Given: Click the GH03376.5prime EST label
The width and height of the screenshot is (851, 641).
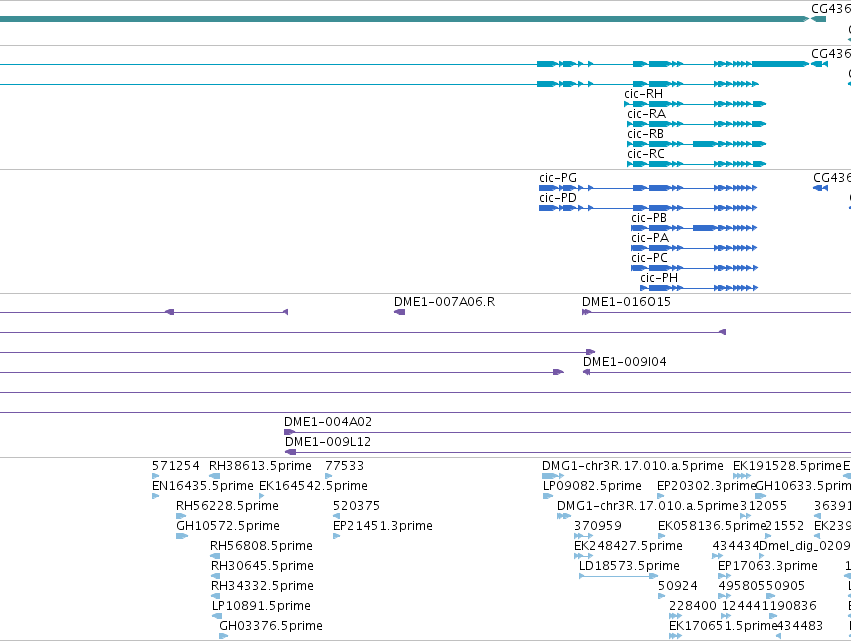Looking at the screenshot, I should pos(271,626).
